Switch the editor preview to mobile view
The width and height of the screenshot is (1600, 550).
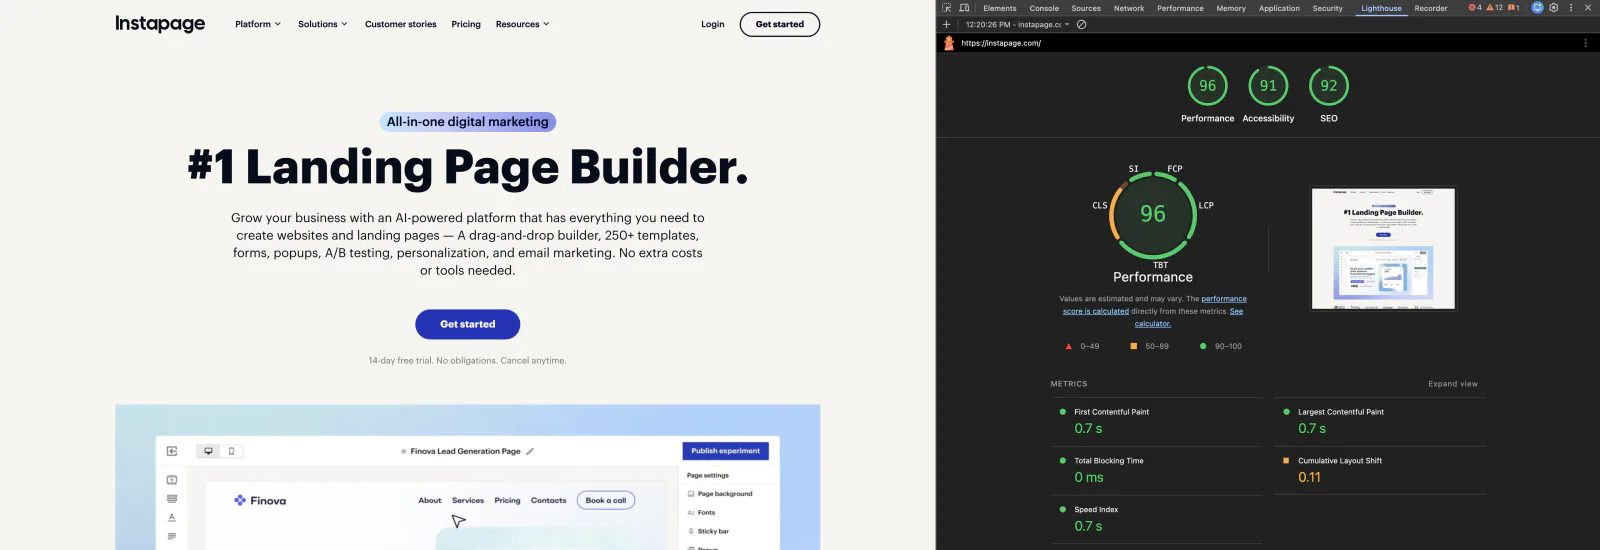point(231,451)
